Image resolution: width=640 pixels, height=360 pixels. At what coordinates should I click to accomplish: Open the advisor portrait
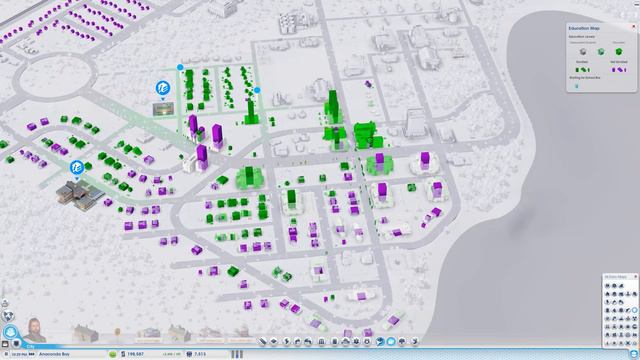coord(34,330)
